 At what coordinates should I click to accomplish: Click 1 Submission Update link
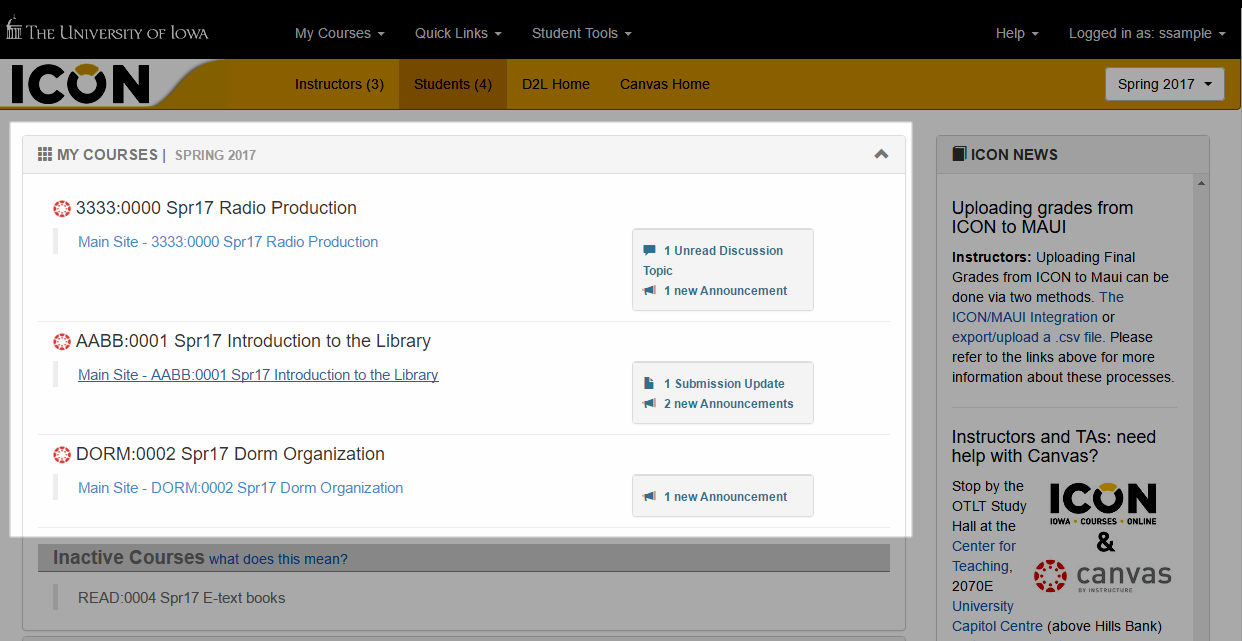tap(724, 384)
